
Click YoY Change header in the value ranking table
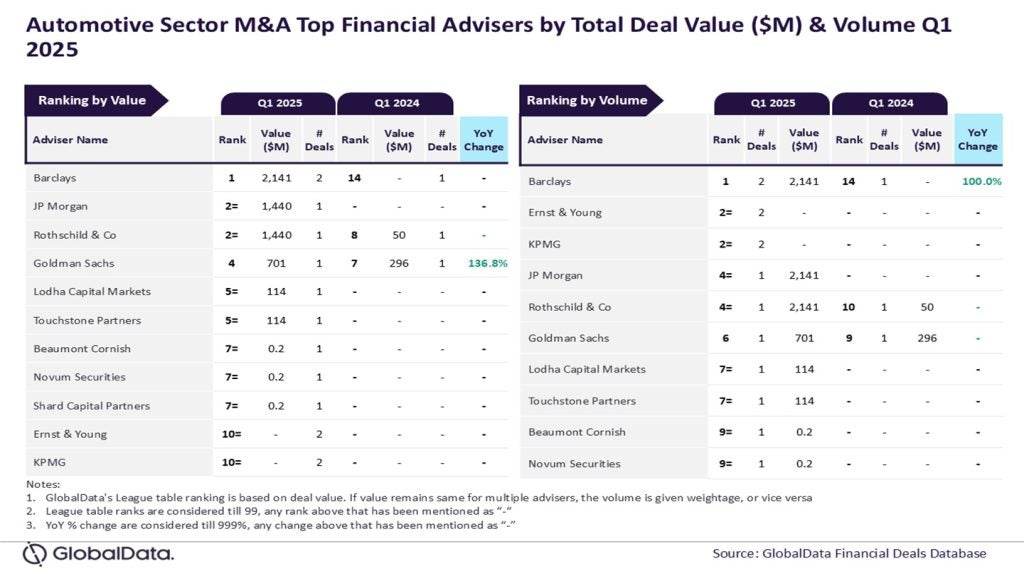484,140
